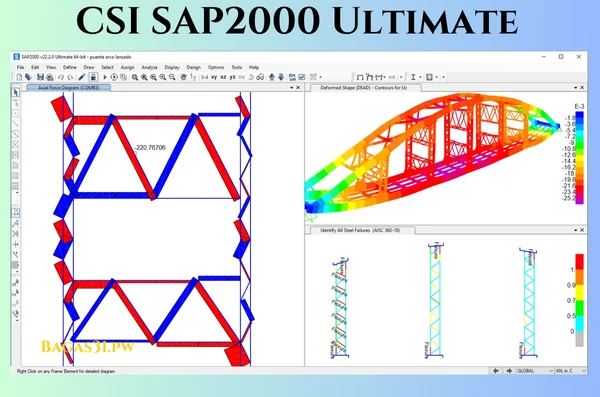
Task: Click the Undo arrow icon
Action: tap(61, 77)
